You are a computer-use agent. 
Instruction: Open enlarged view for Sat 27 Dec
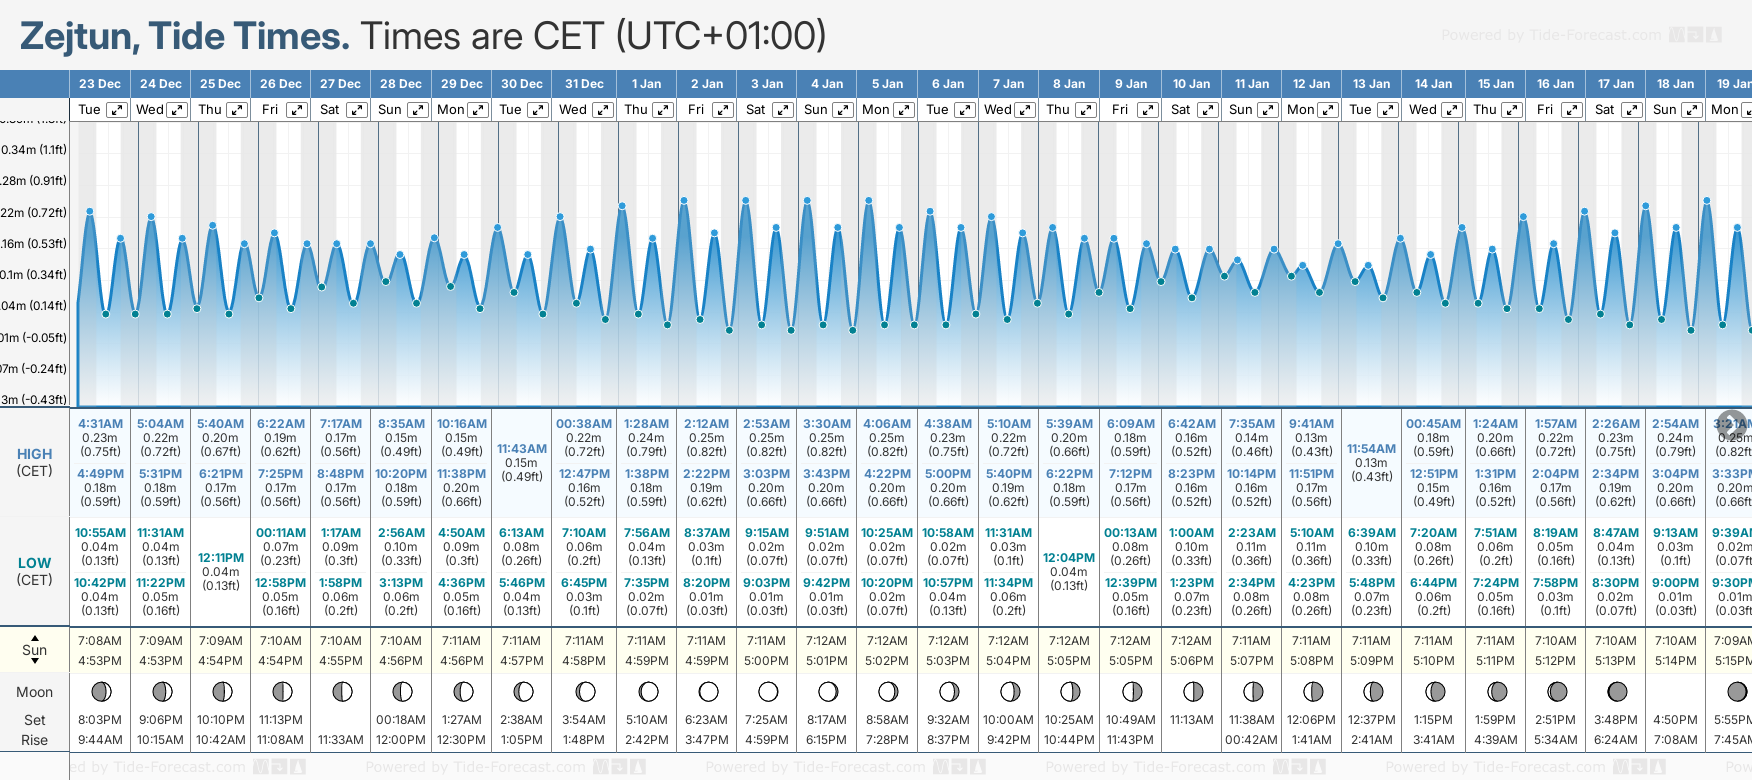point(357,110)
